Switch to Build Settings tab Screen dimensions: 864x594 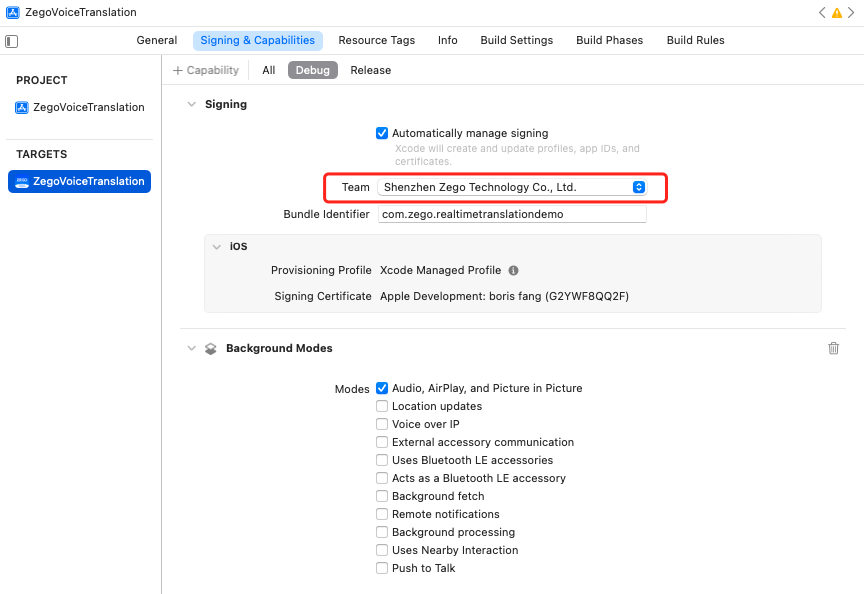point(516,40)
